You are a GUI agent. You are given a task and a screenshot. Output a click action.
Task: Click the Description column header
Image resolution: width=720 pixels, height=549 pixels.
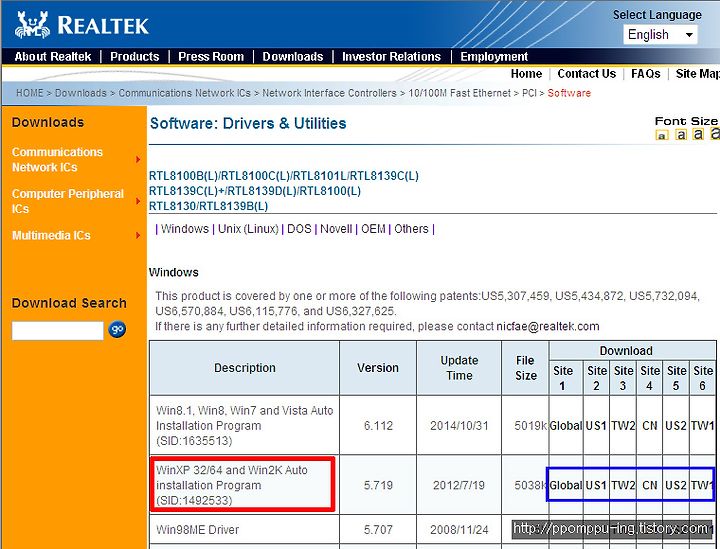[x=245, y=368]
